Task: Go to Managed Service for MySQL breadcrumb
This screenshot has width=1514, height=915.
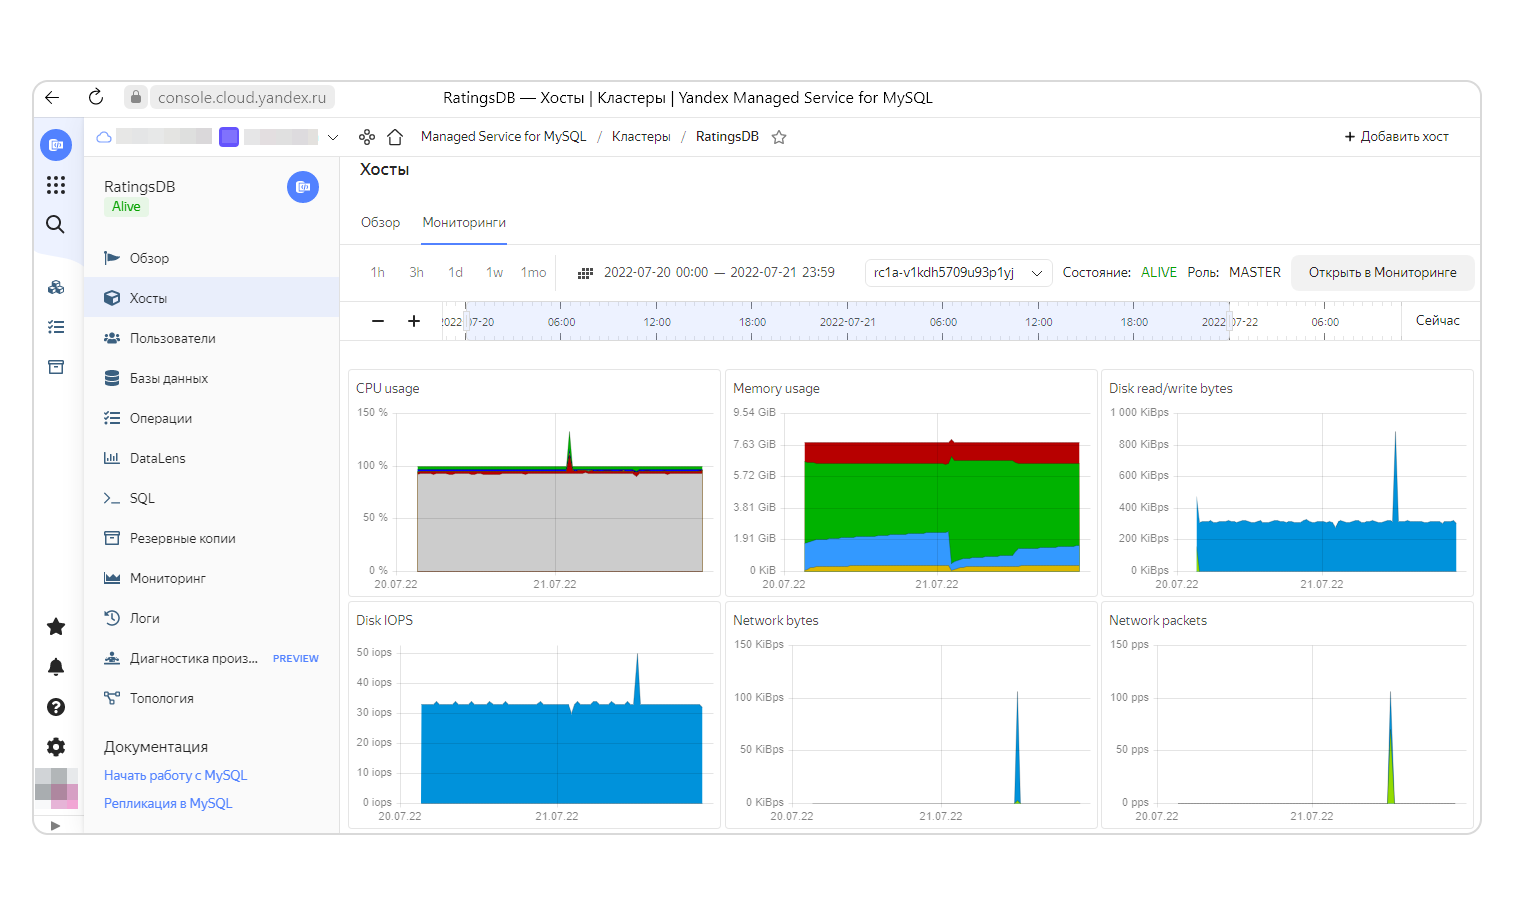Action: point(503,137)
